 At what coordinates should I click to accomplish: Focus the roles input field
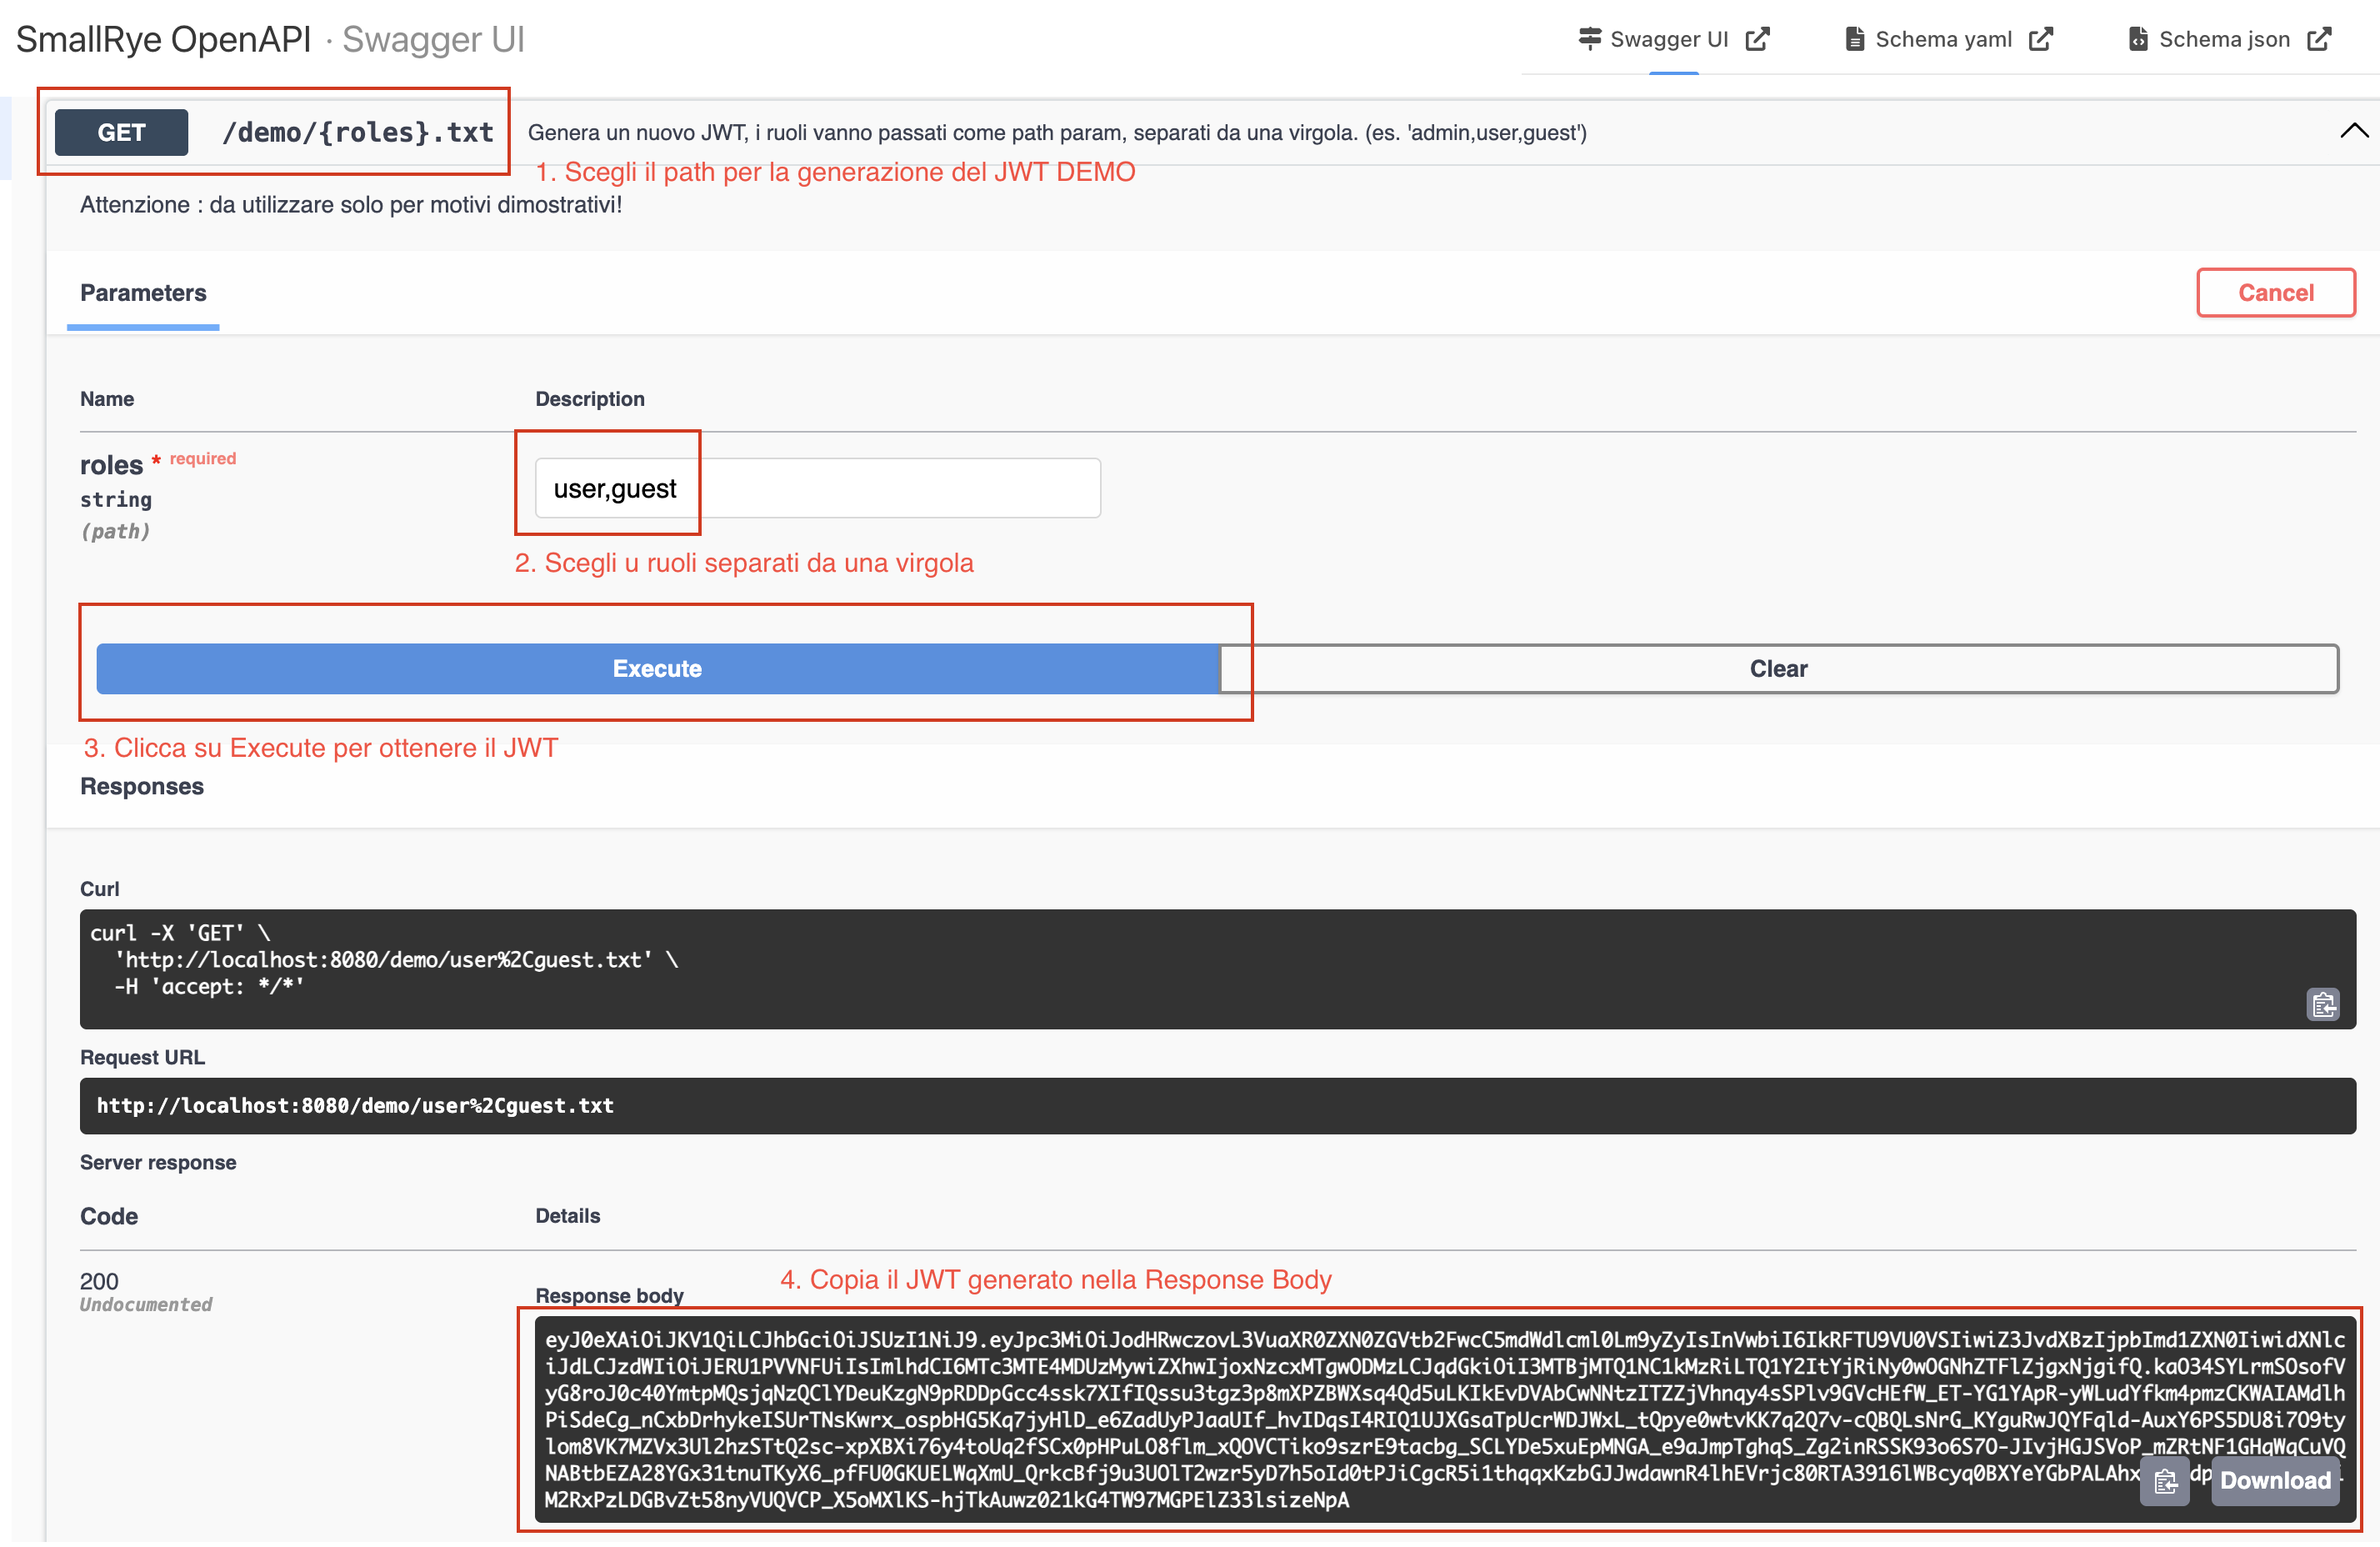(817, 488)
